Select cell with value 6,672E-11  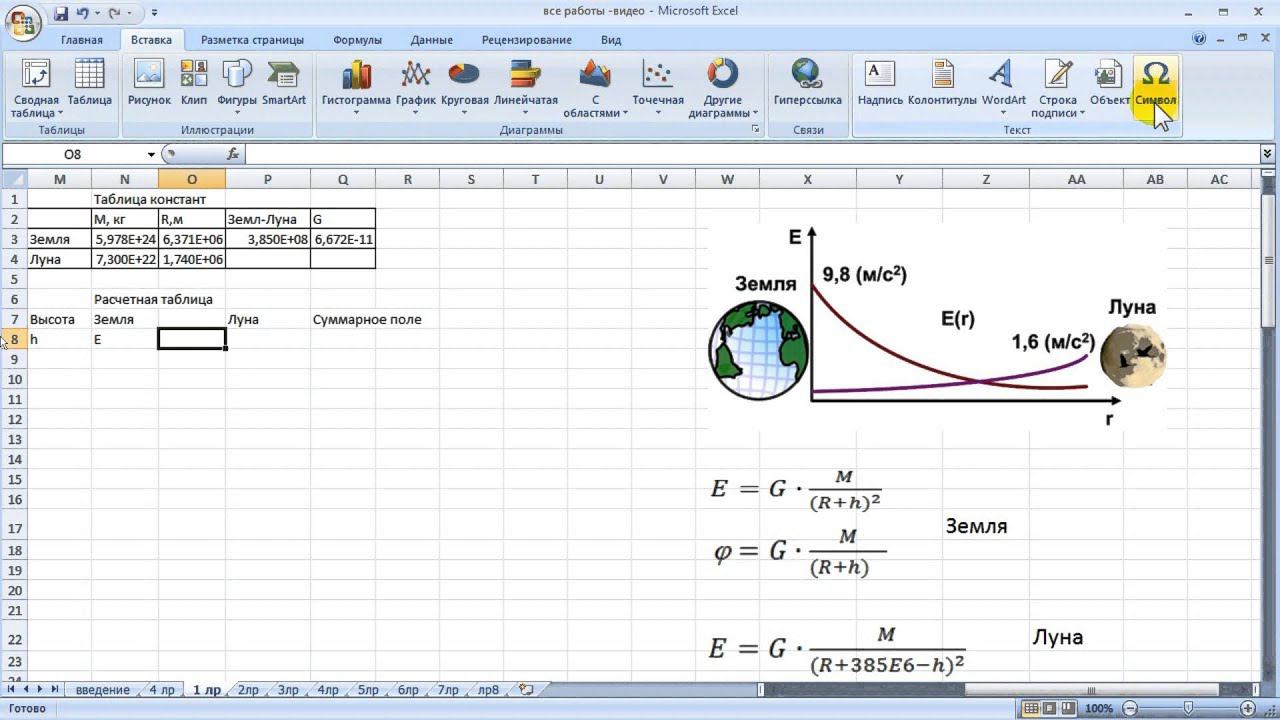point(343,239)
